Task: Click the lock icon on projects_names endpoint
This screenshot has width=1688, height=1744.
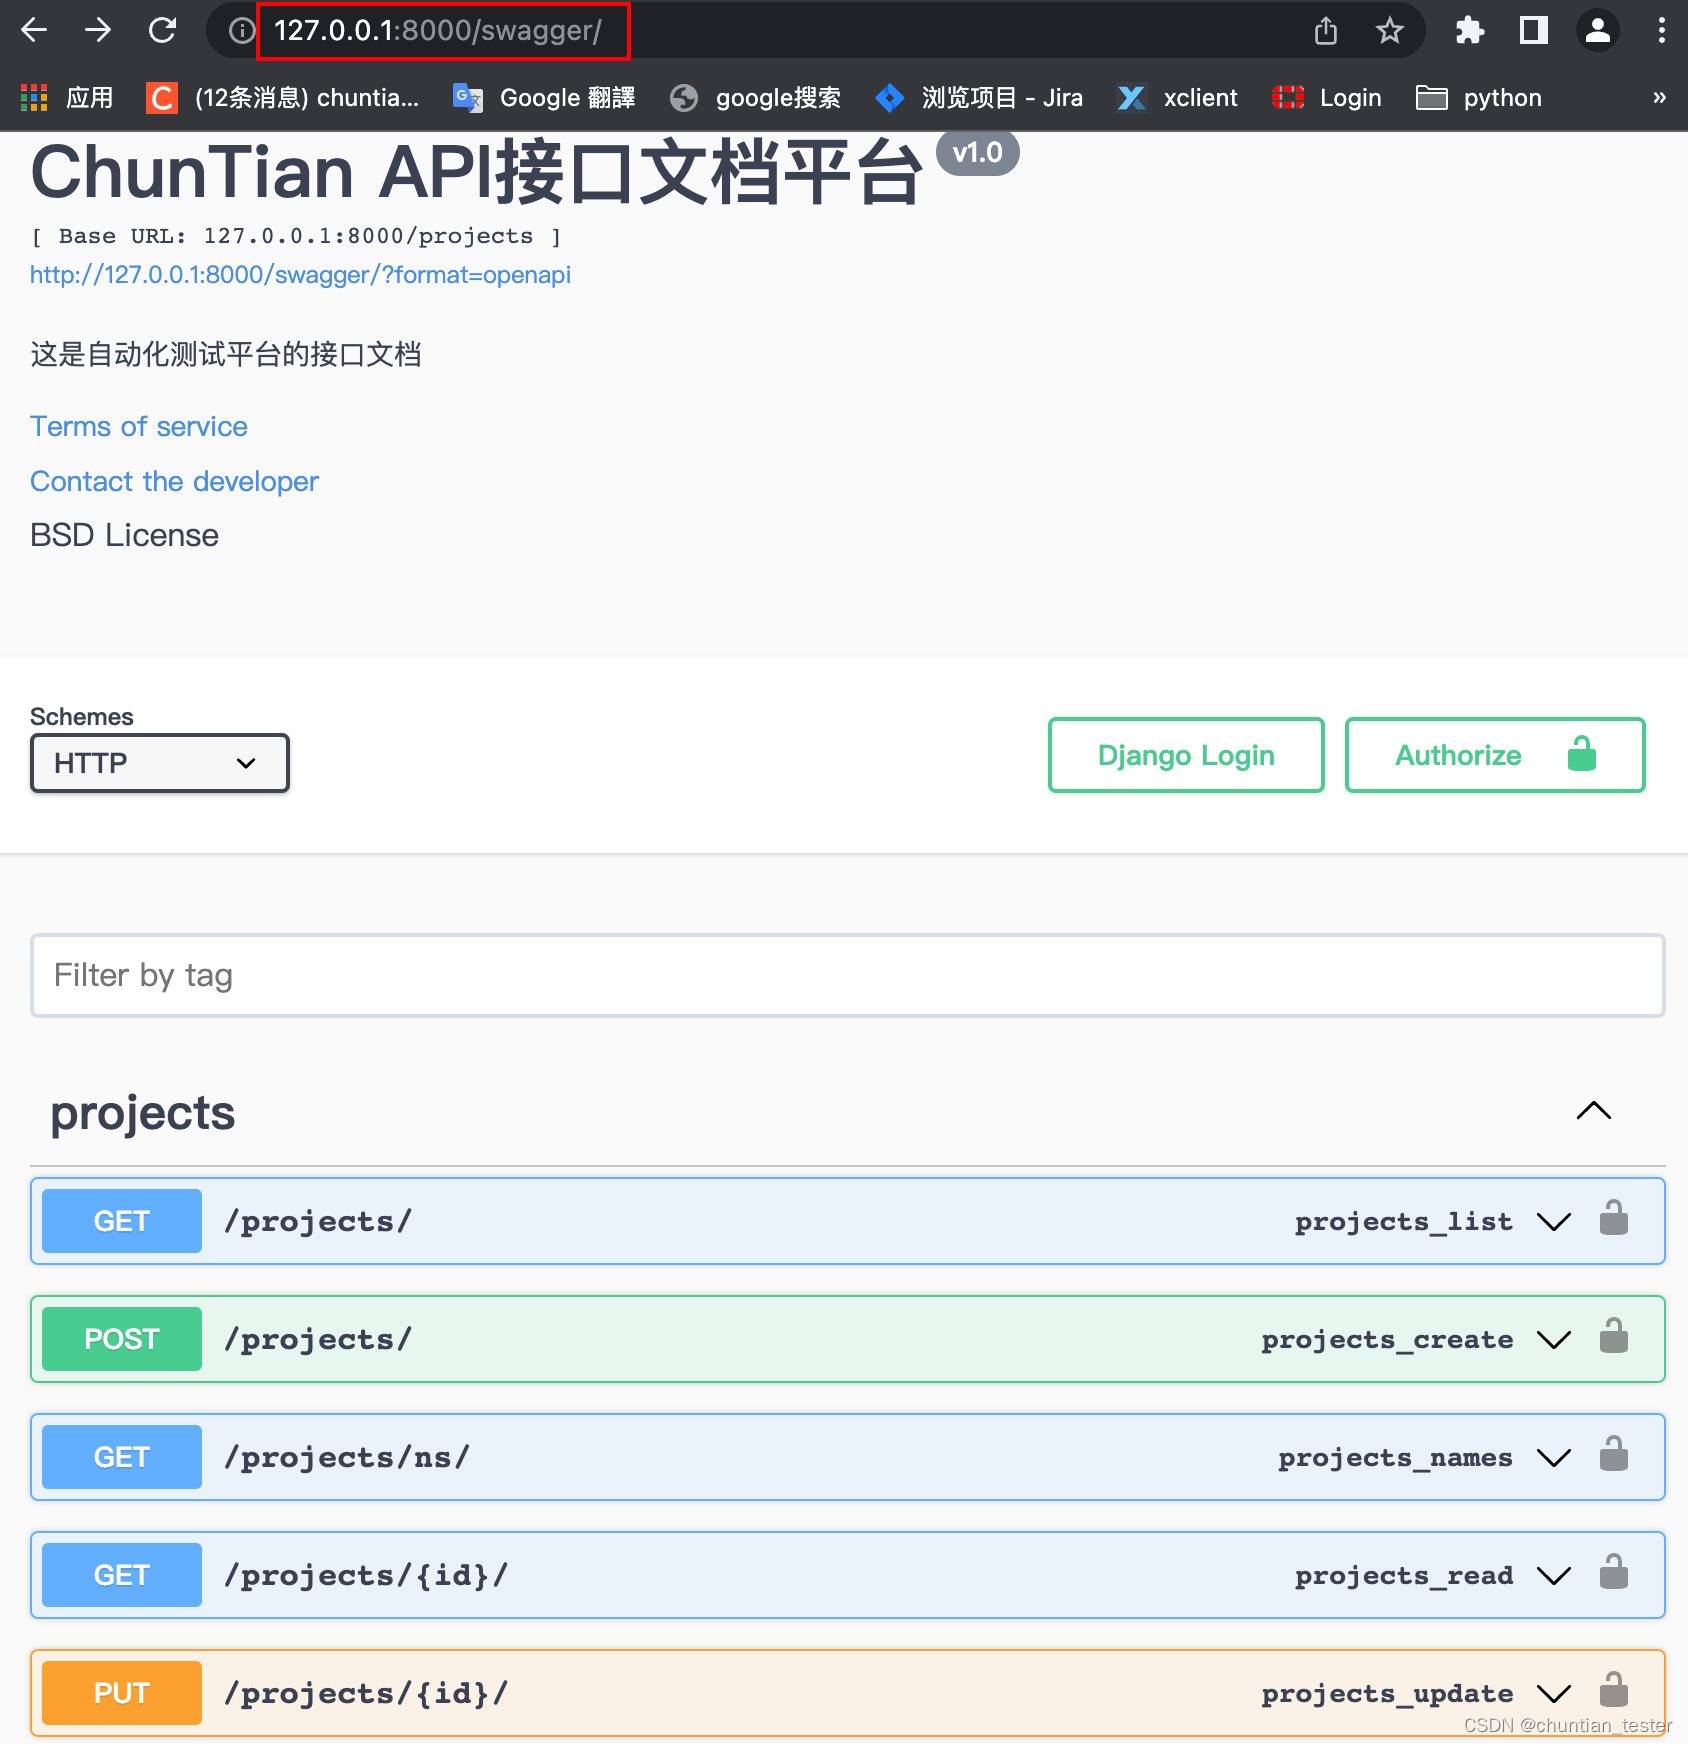Action: tap(1613, 1457)
